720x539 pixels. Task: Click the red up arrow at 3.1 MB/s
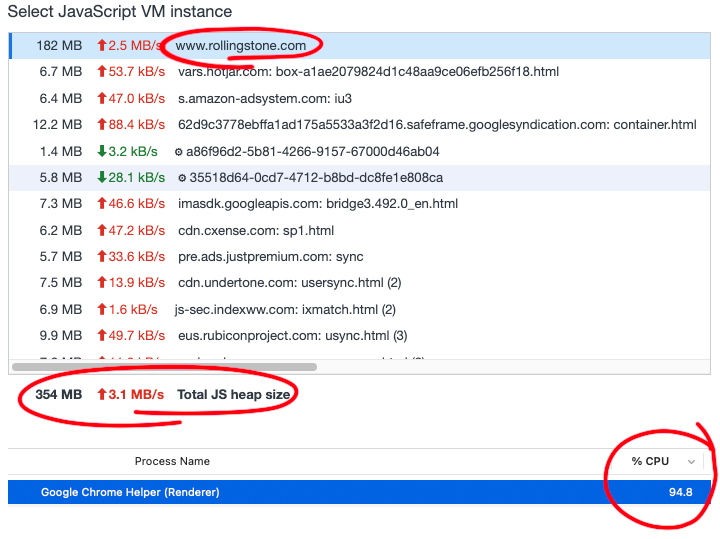click(102, 394)
